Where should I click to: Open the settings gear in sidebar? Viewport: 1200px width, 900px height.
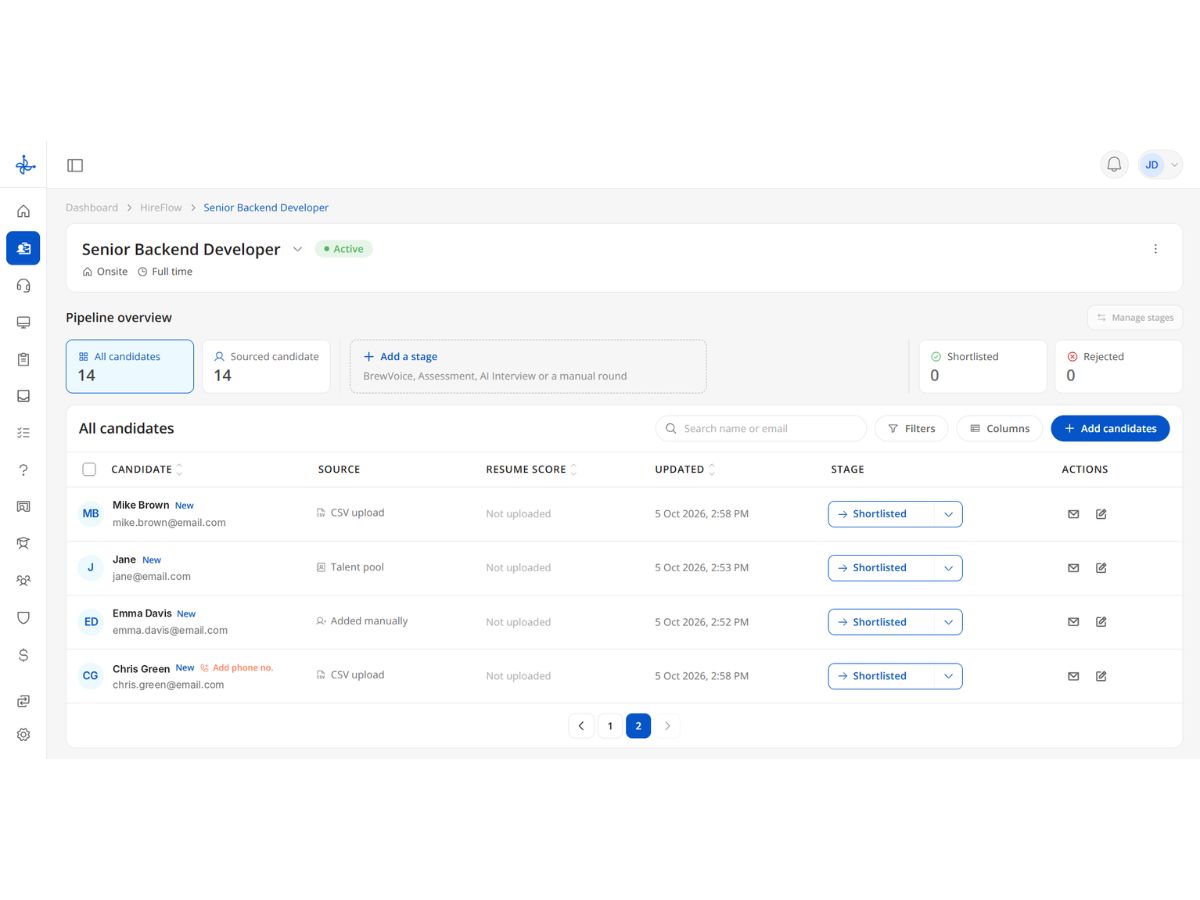coord(23,734)
